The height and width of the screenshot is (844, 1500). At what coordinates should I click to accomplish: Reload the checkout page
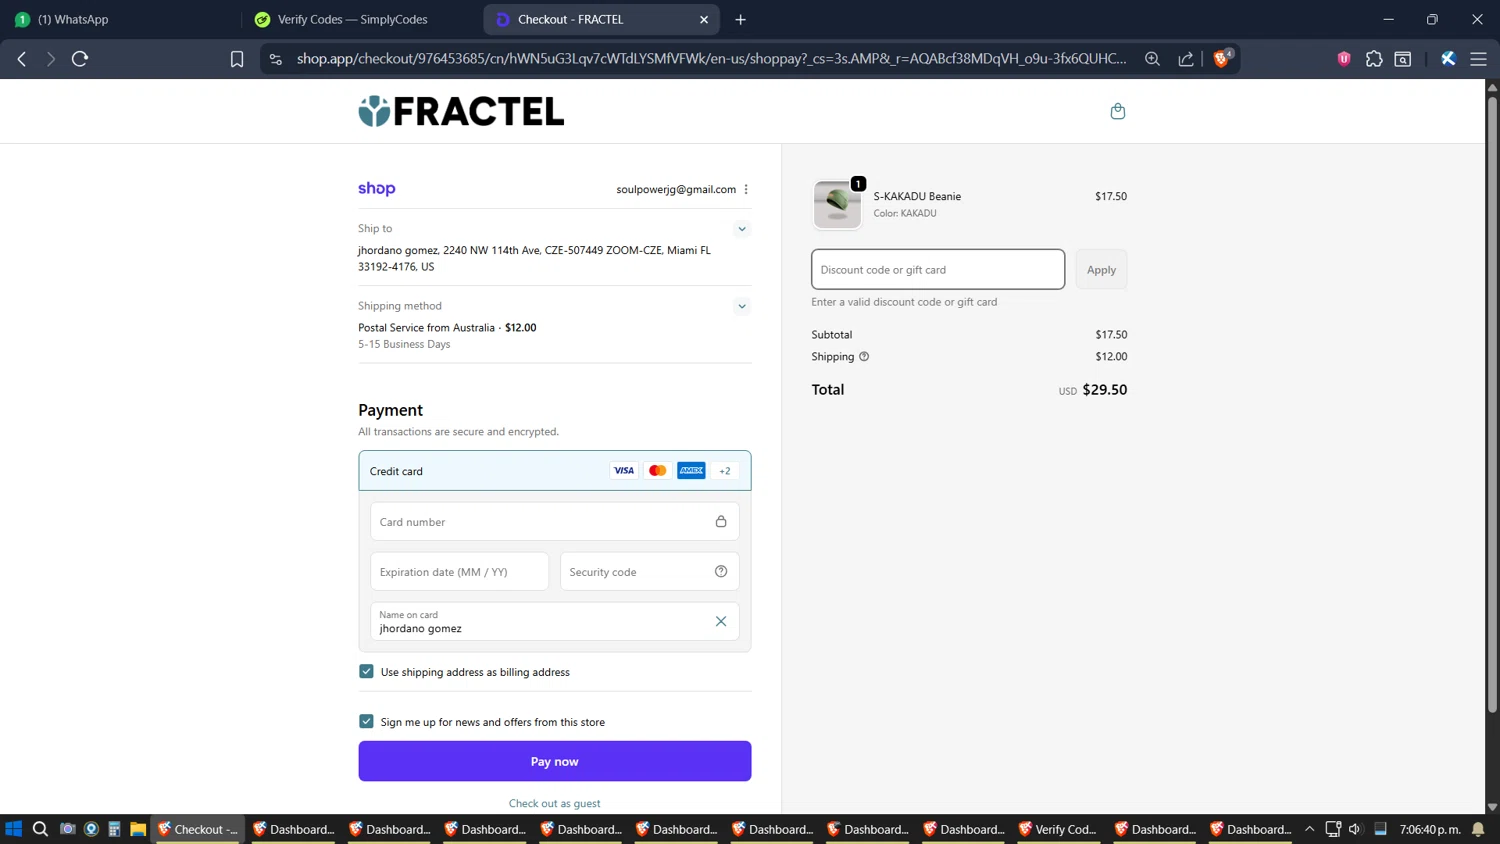coord(80,59)
